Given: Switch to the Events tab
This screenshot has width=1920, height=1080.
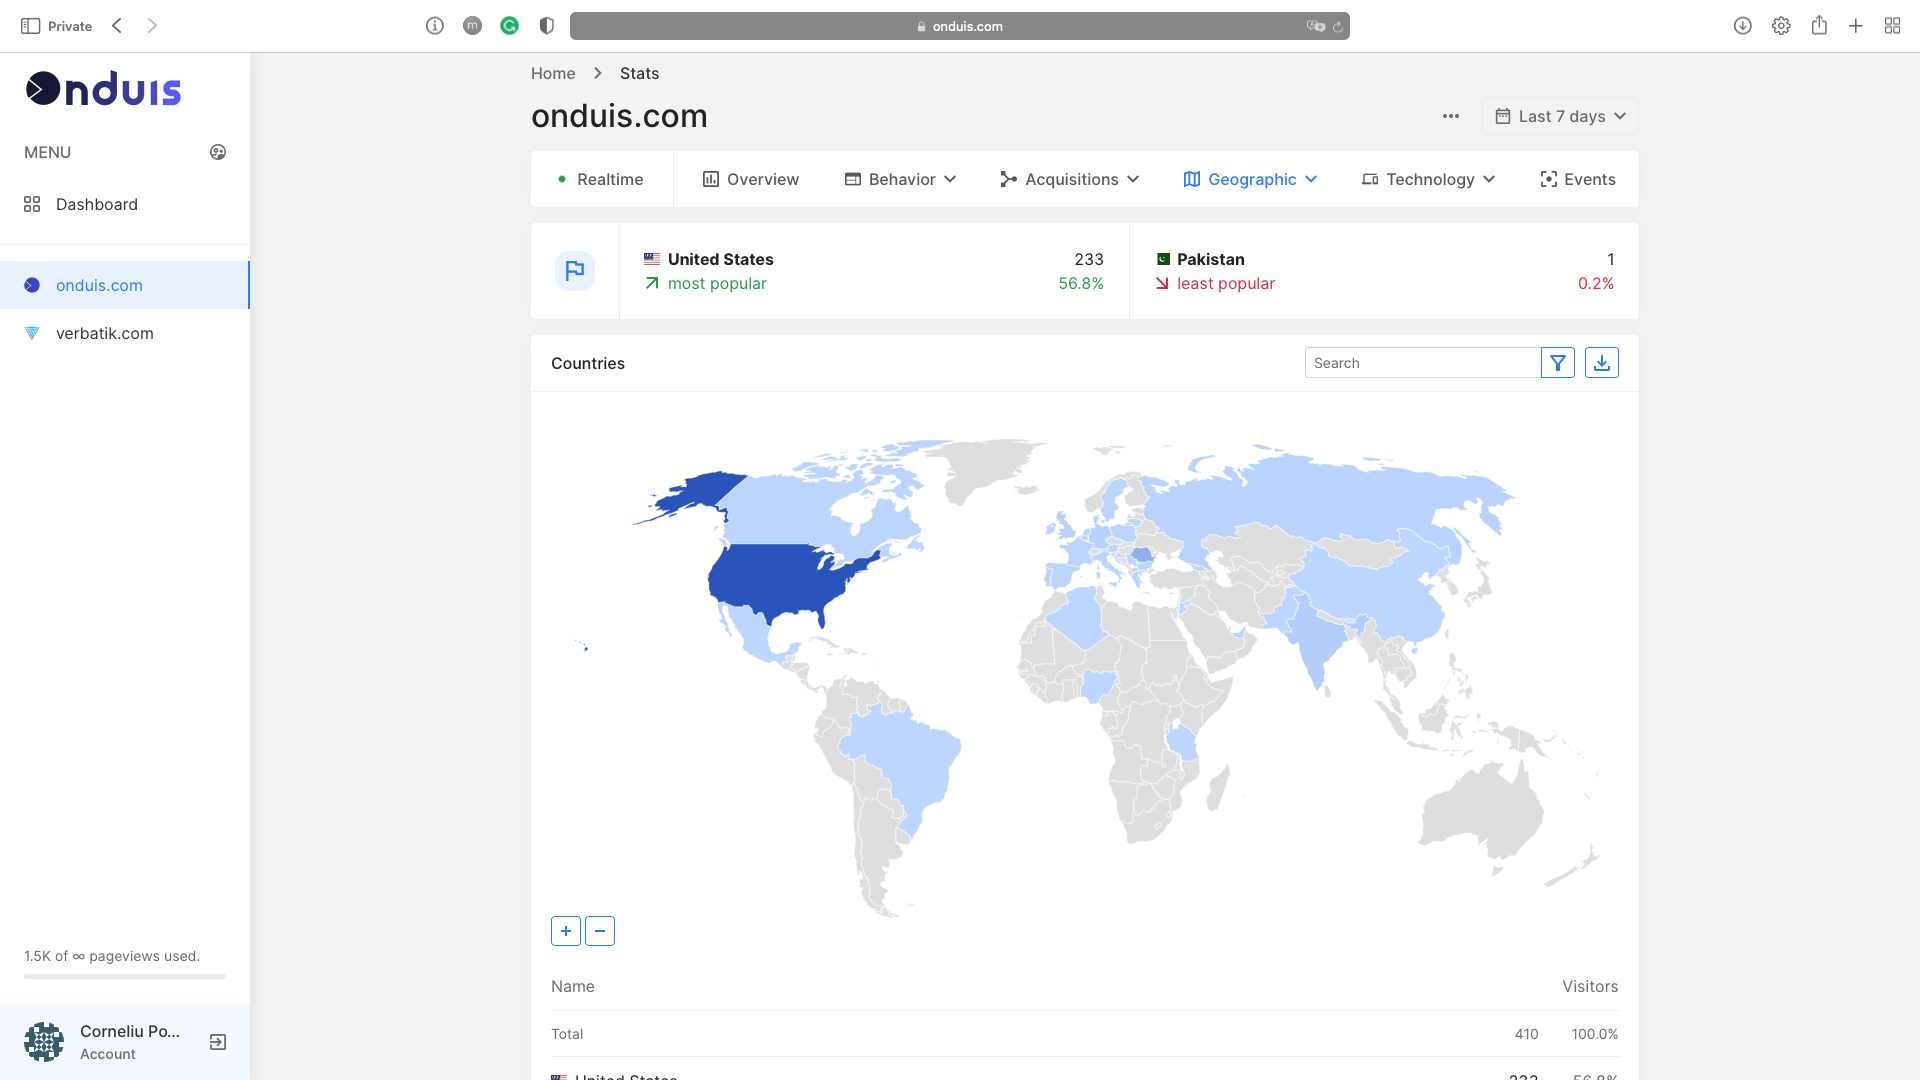Looking at the screenshot, I should (1578, 179).
